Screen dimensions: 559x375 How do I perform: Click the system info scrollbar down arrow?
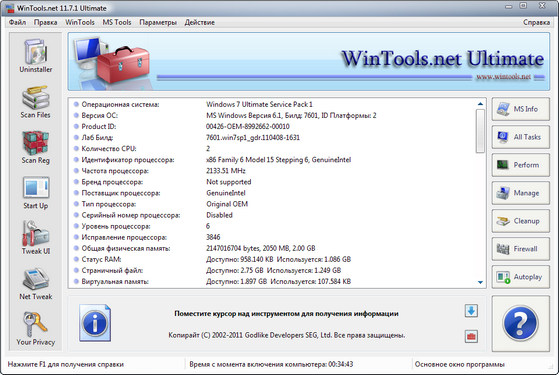click(480, 282)
